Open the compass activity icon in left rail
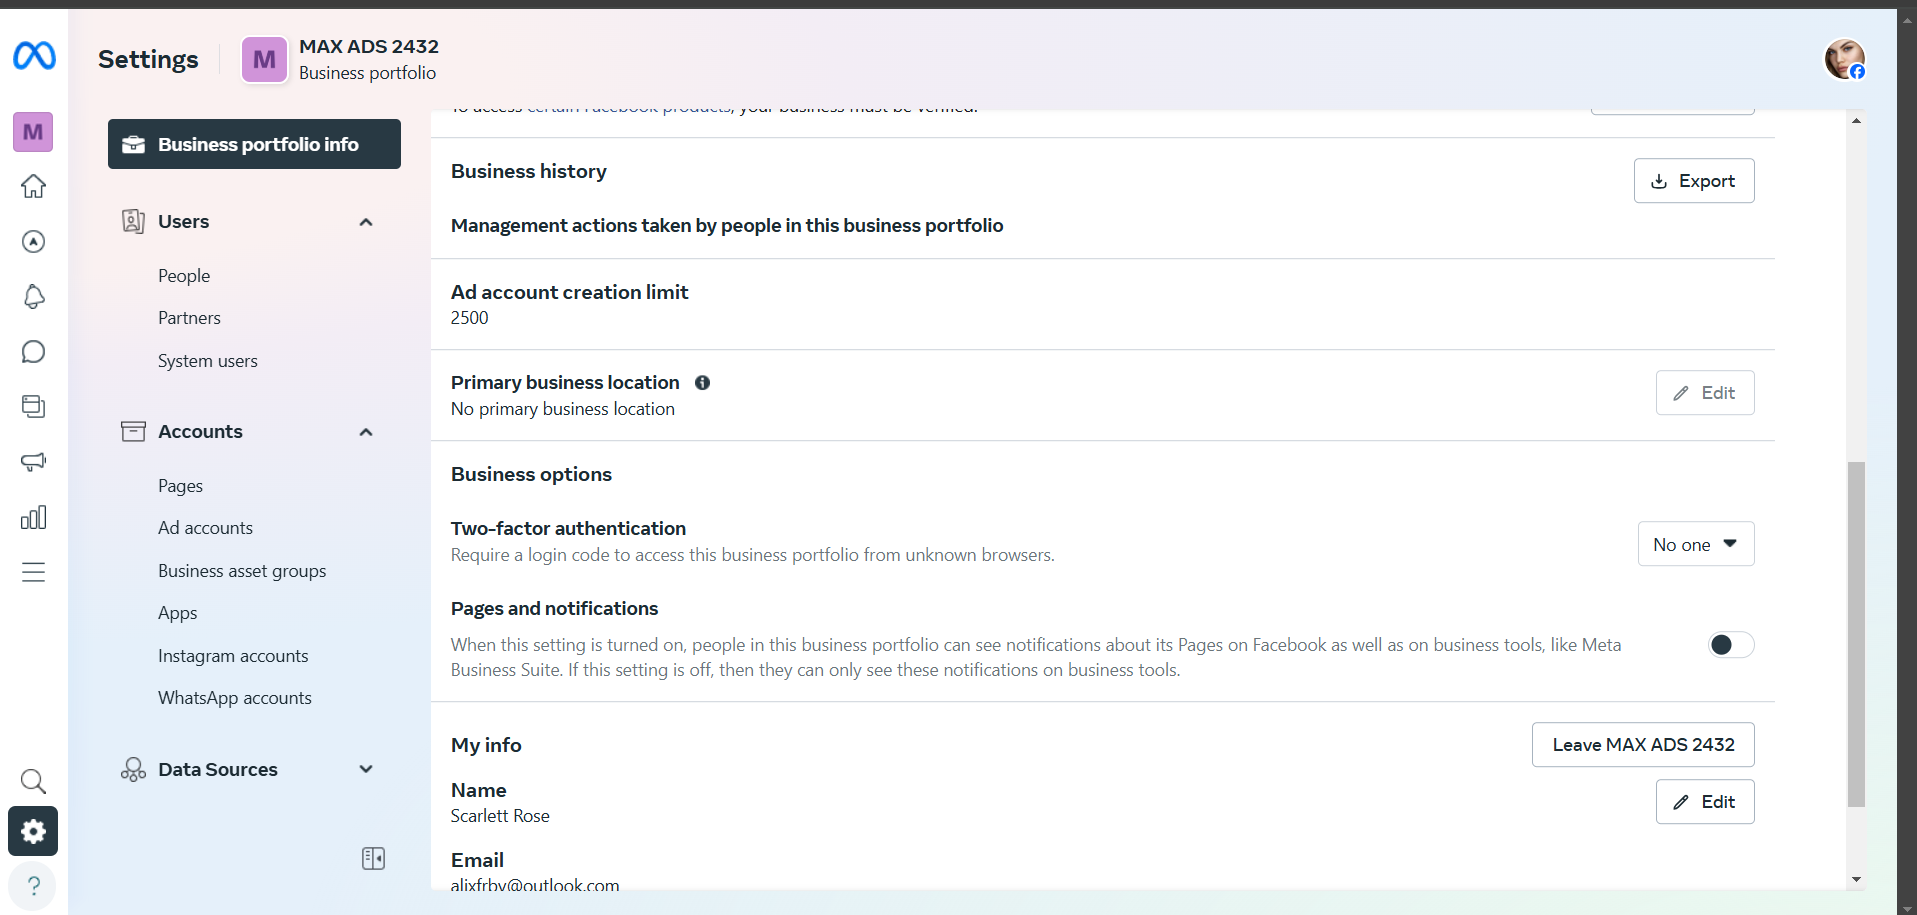Screen dimensions: 1917x915 click(33, 242)
